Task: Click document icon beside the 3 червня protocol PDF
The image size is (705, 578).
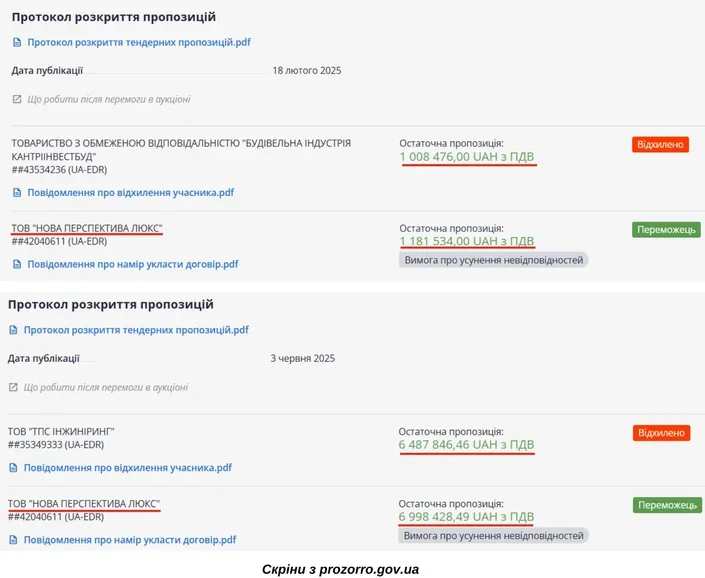Action: pyautogui.click(x=13, y=330)
